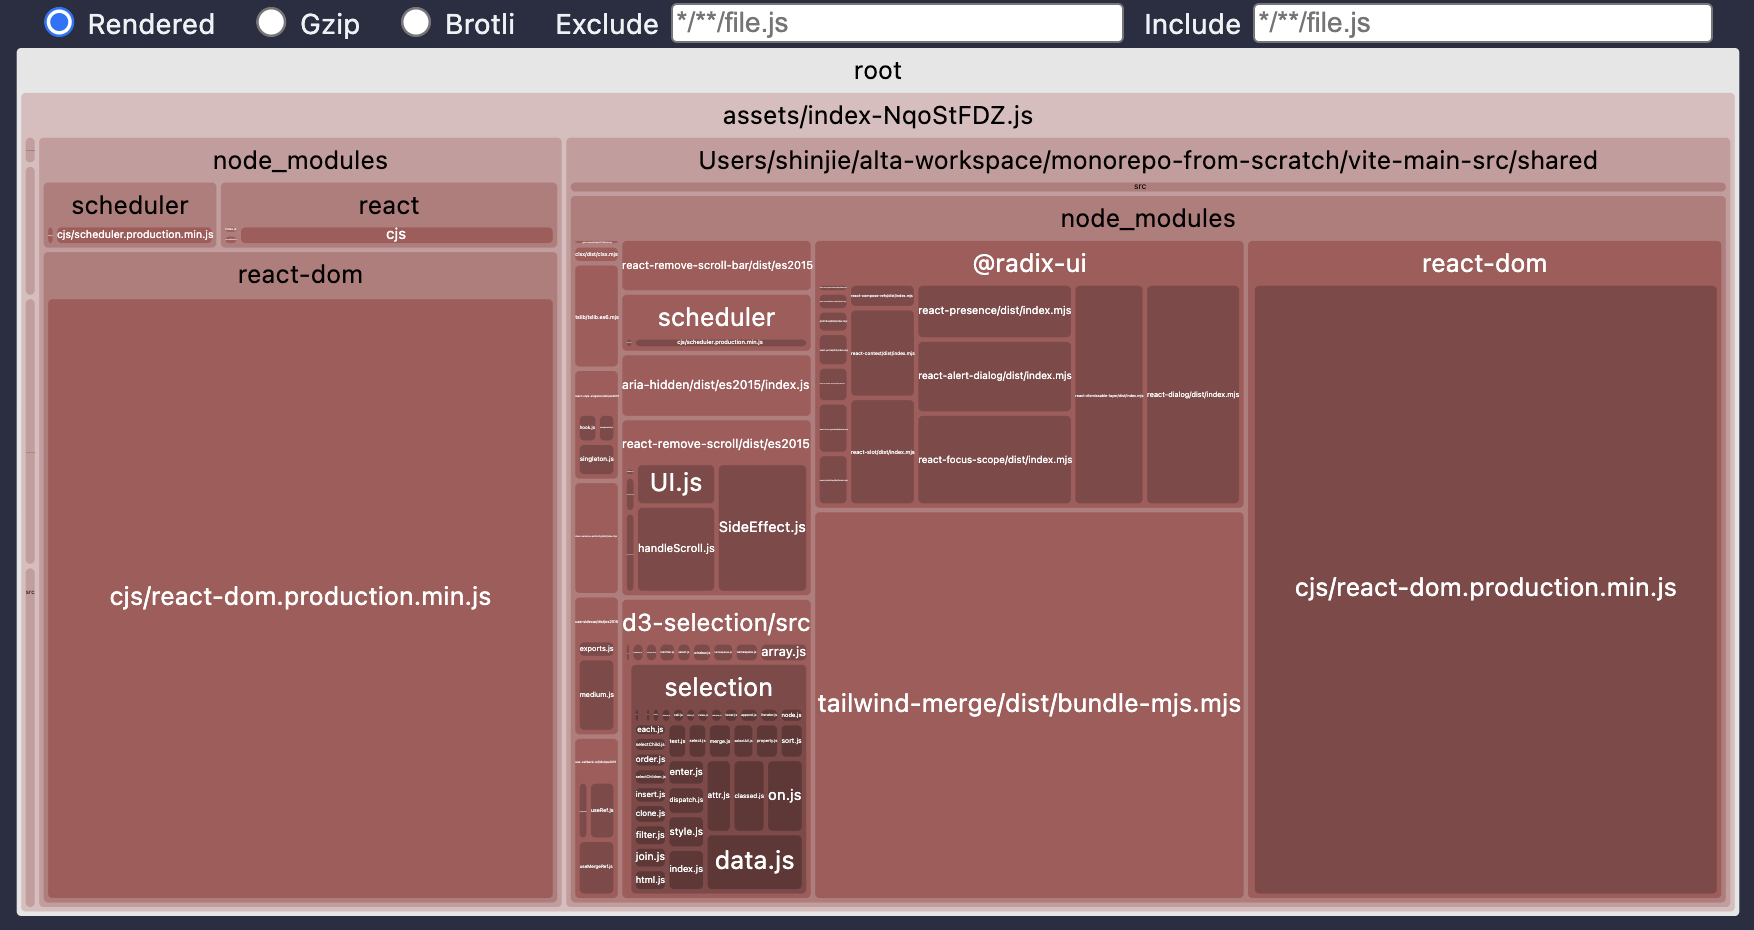Select react-alert-dialog/dist/index.mjs block

994,376
